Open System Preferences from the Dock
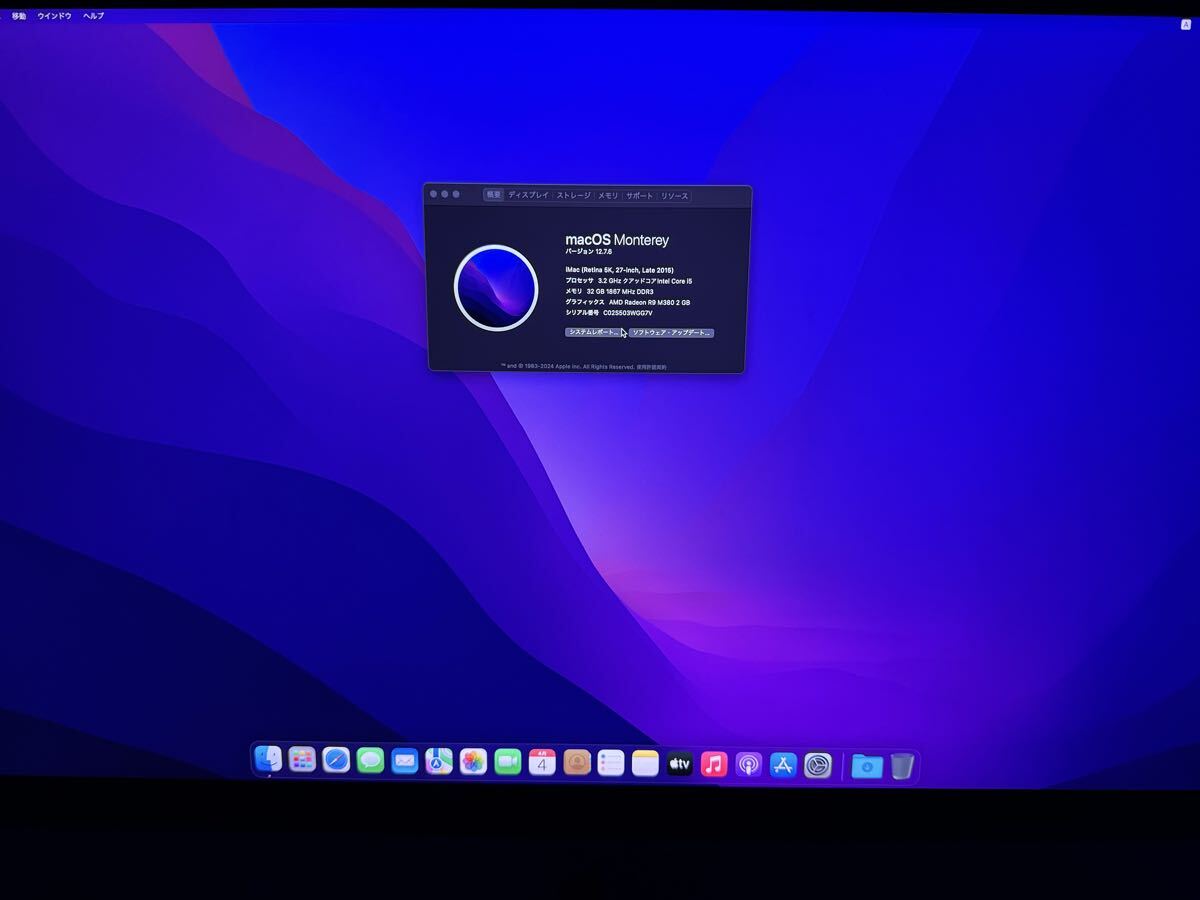 click(x=818, y=766)
